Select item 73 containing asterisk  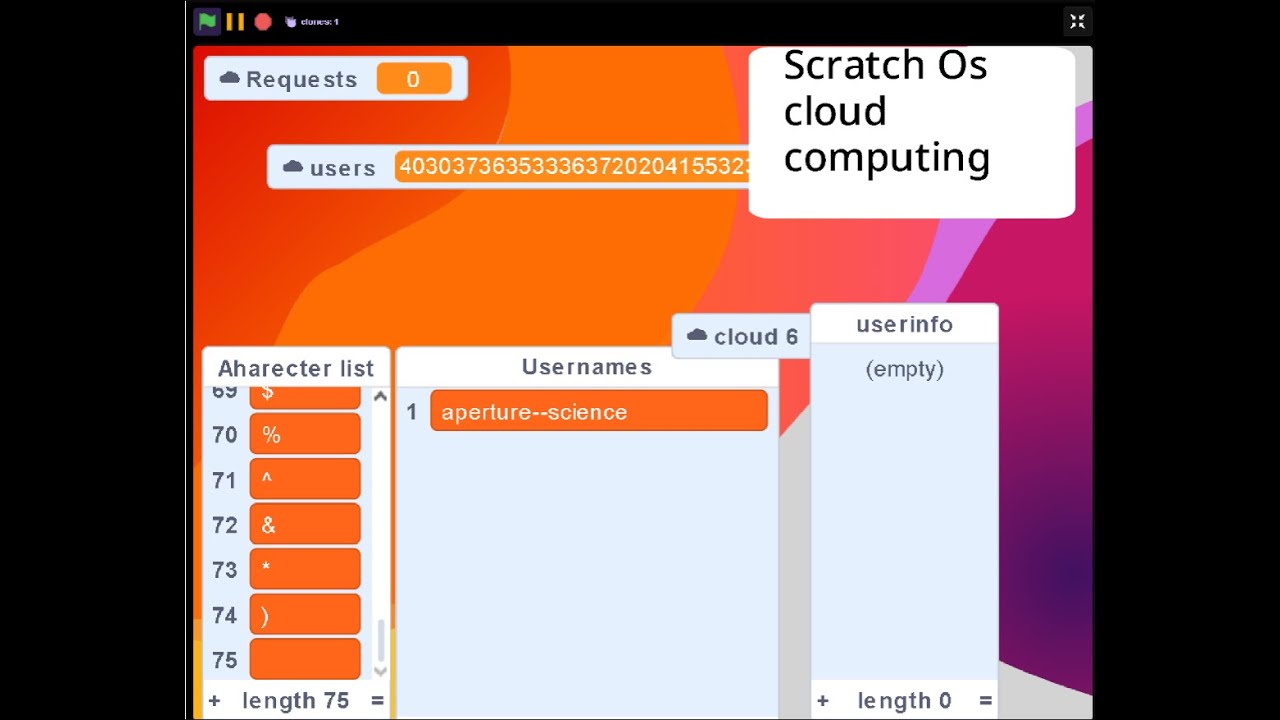click(x=305, y=569)
